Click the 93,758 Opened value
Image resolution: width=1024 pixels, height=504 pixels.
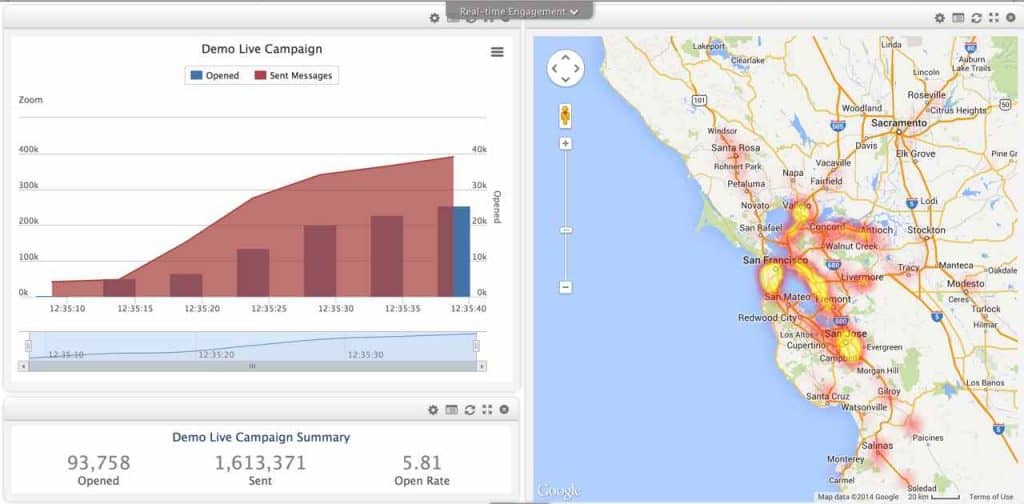pos(99,463)
